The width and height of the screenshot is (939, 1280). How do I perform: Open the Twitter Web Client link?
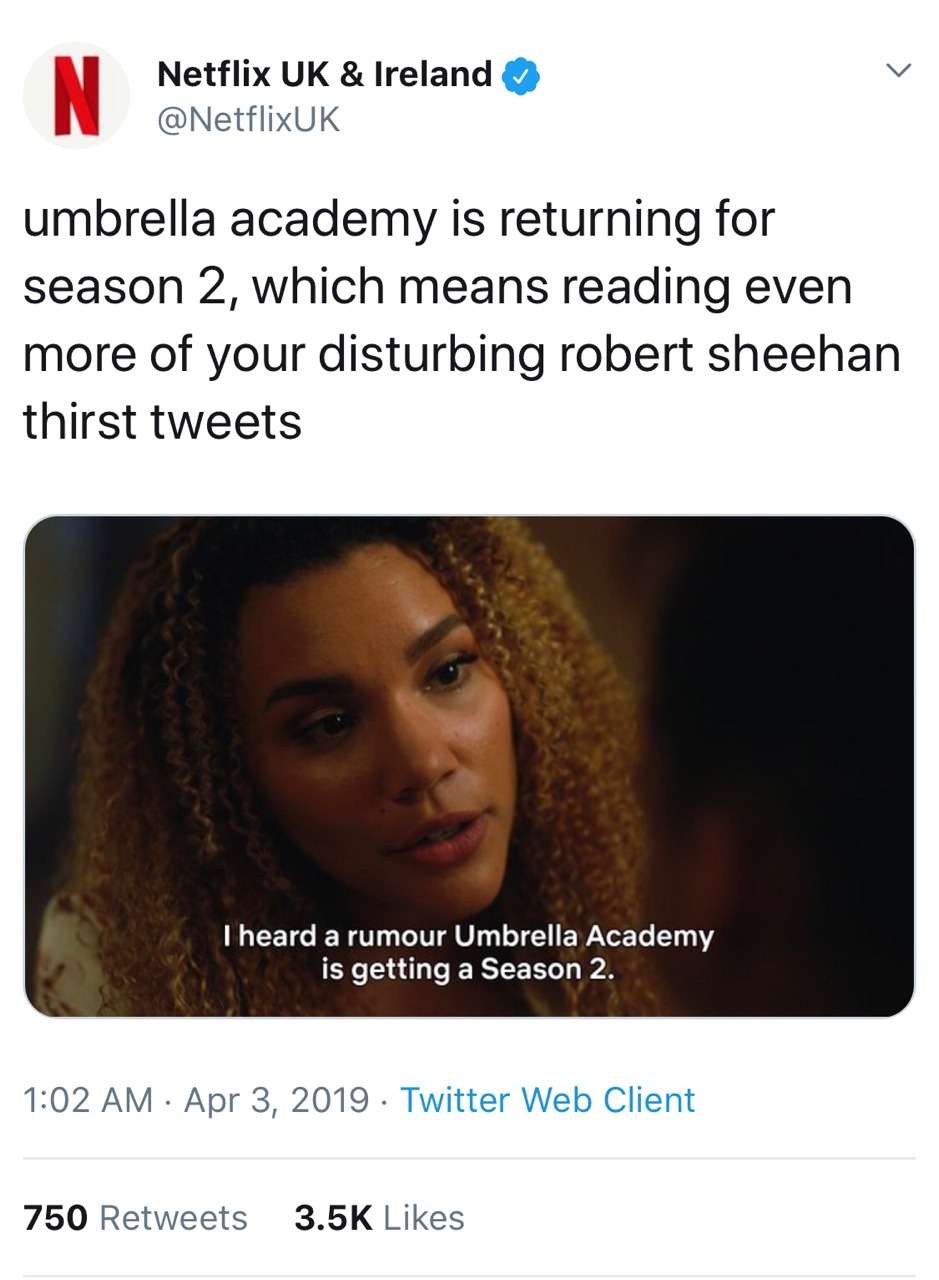pyautogui.click(x=547, y=1100)
